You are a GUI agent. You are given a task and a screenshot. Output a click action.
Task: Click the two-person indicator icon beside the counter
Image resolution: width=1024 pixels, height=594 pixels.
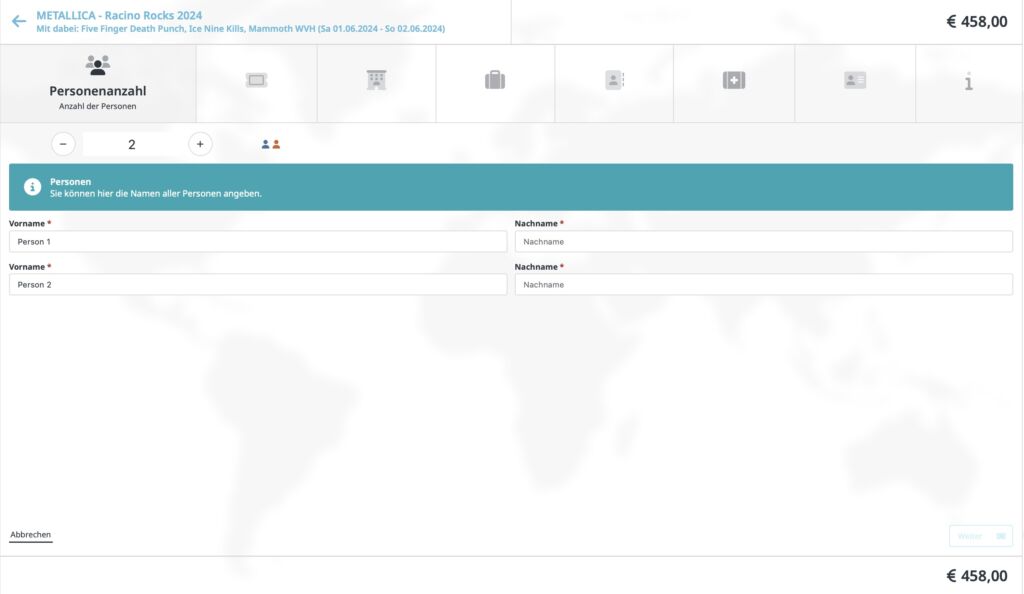click(271, 144)
